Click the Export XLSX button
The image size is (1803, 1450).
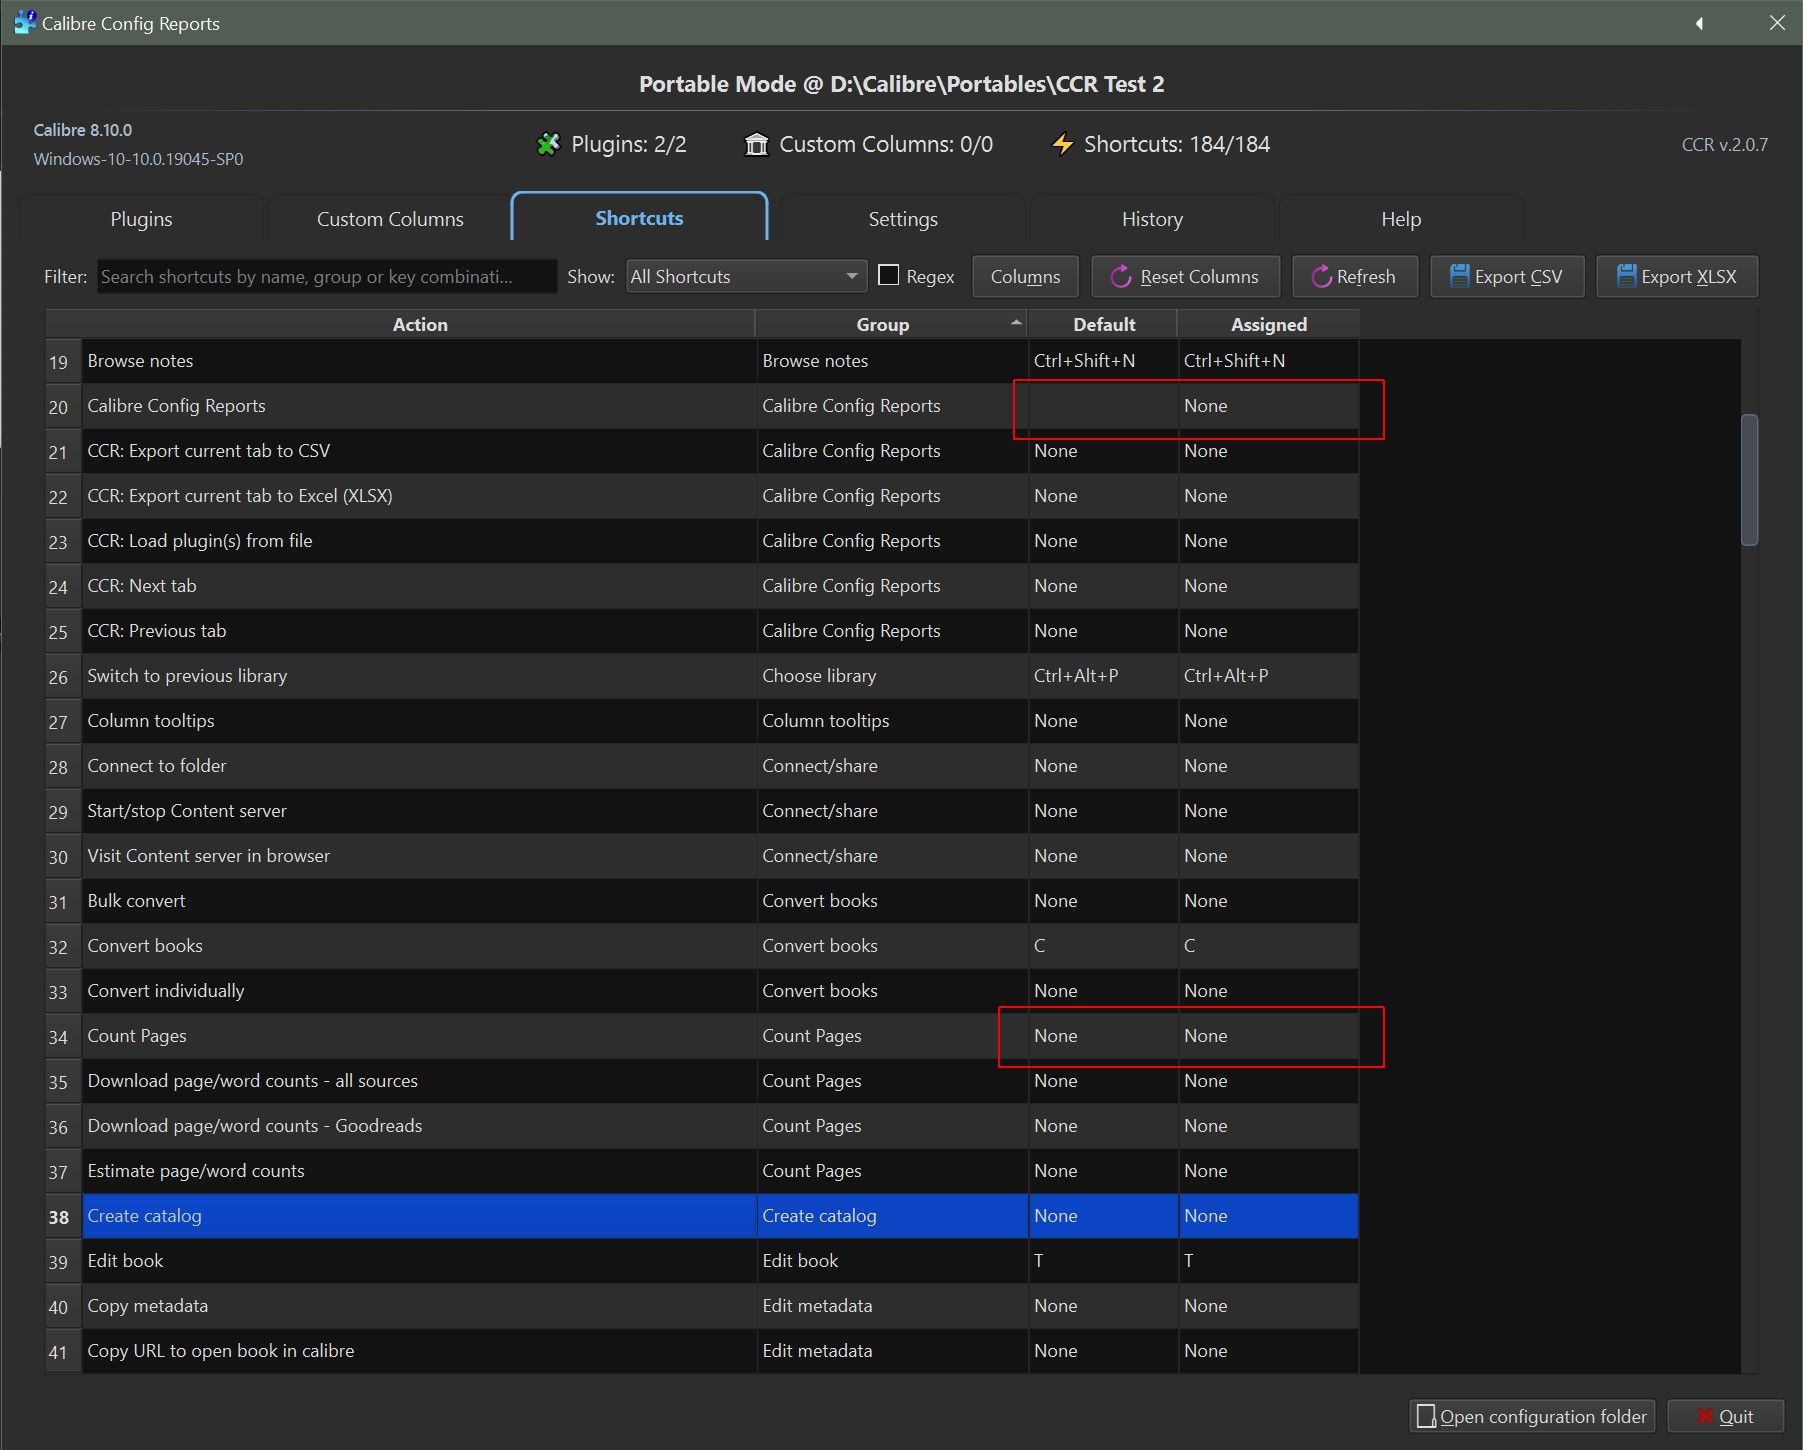(1677, 276)
